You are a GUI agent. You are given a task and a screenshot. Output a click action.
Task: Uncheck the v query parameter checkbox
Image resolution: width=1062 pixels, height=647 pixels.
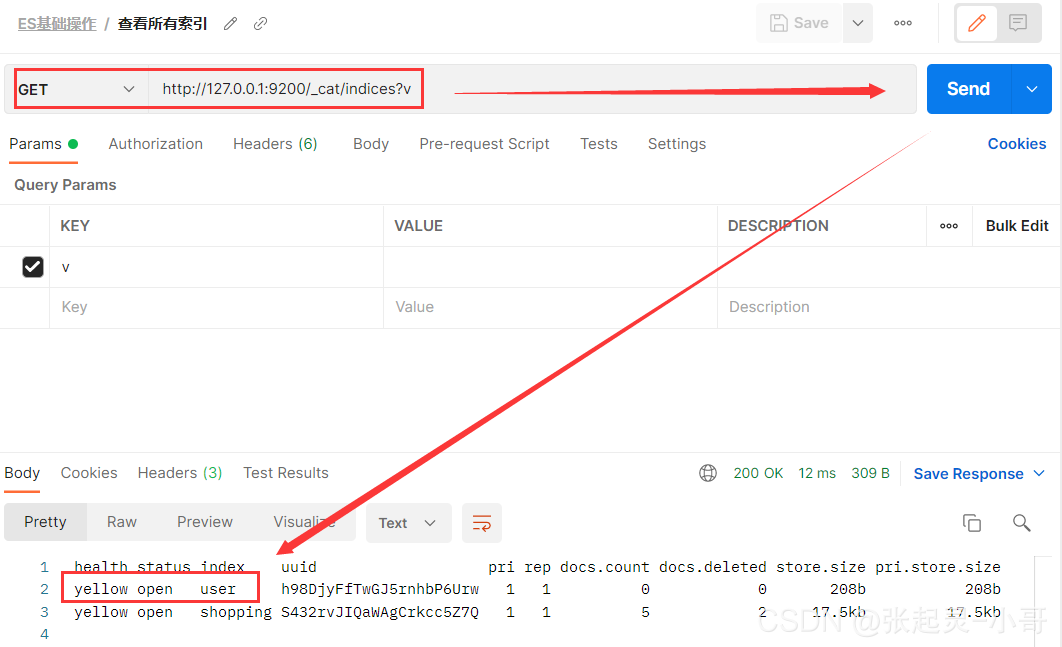[x=33, y=267]
